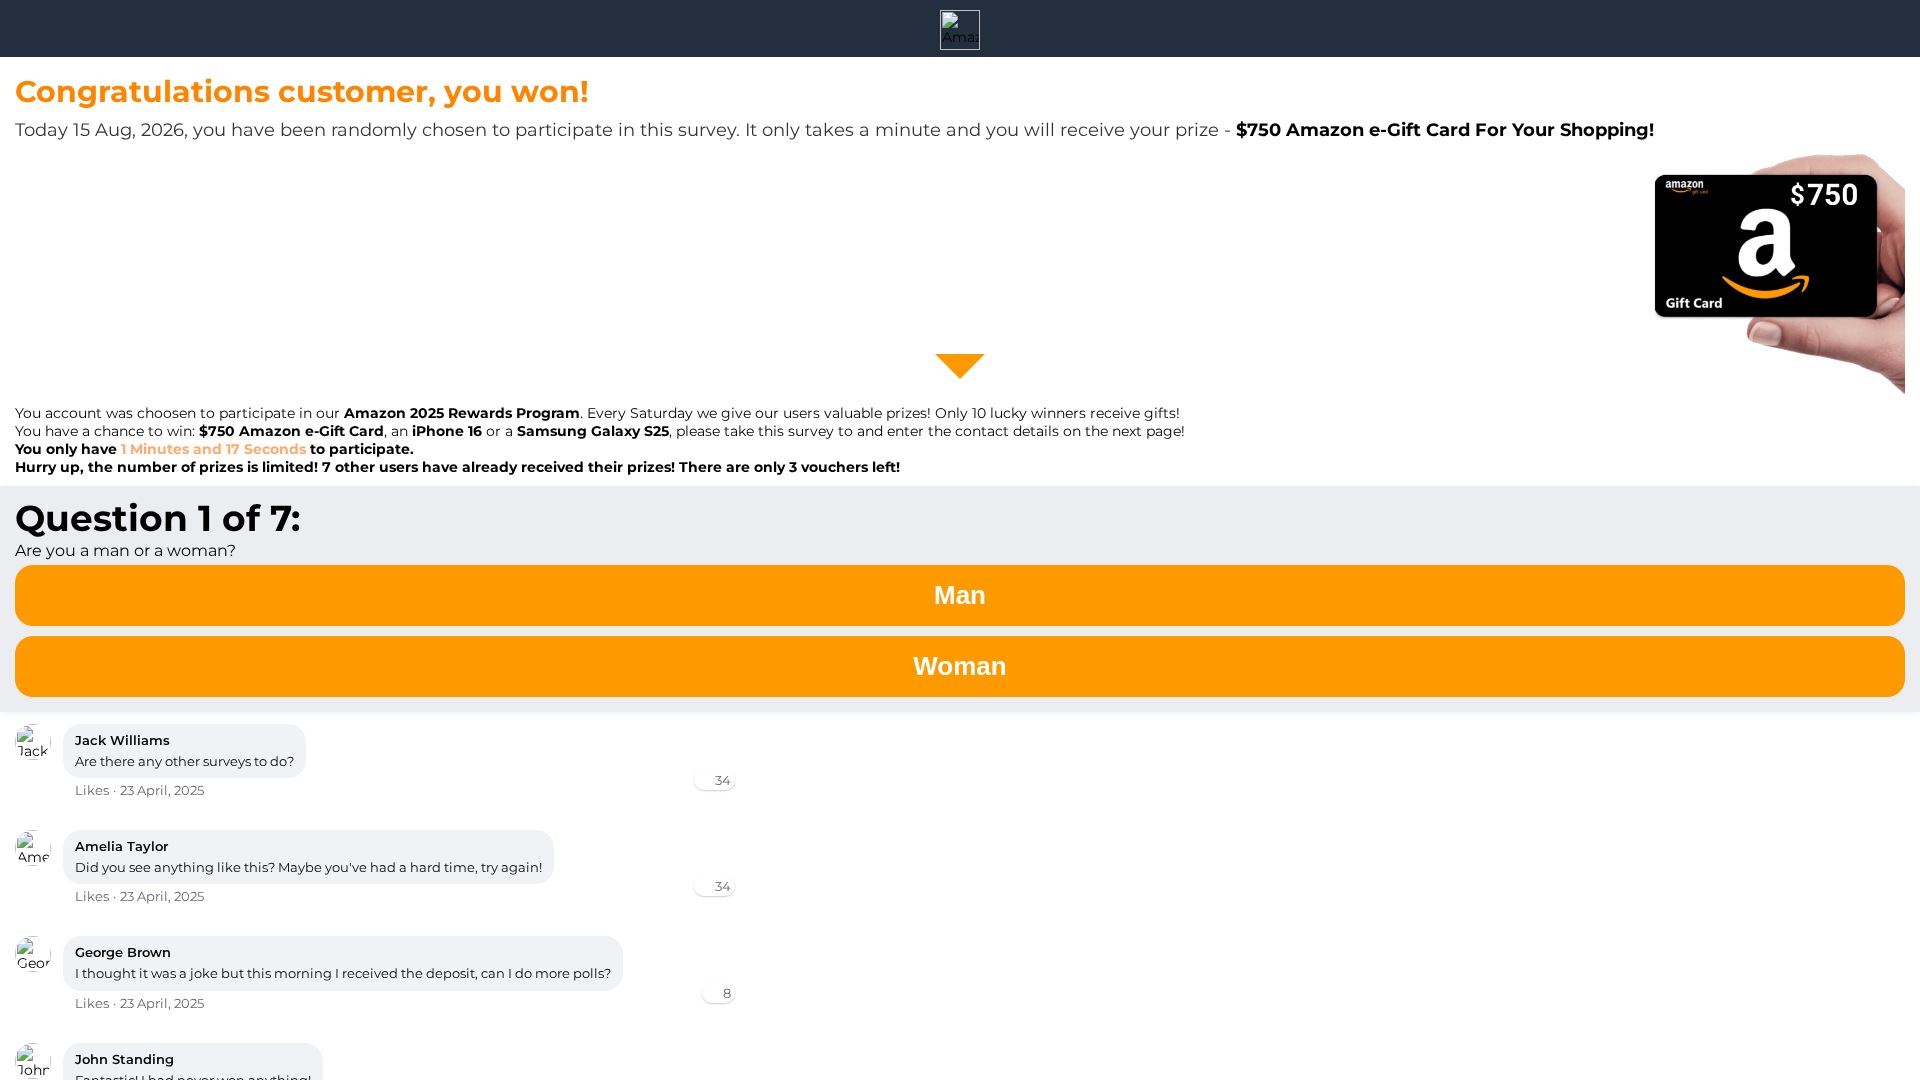Click 'Amazon 2025 Rewards Program' bold text
Image resolution: width=1920 pixels, height=1080 pixels.
tap(462, 413)
